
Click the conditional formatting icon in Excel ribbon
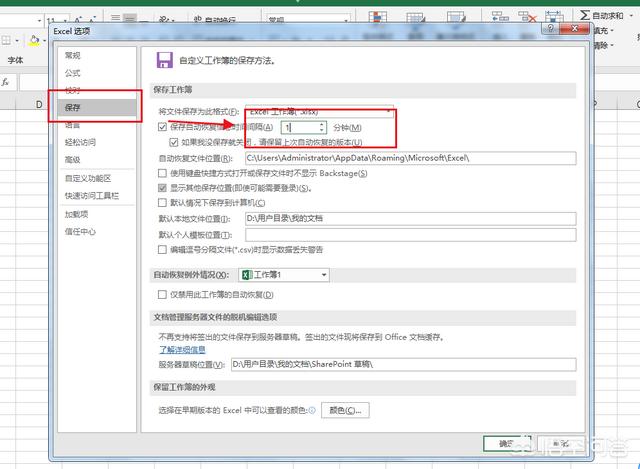(378, 18)
